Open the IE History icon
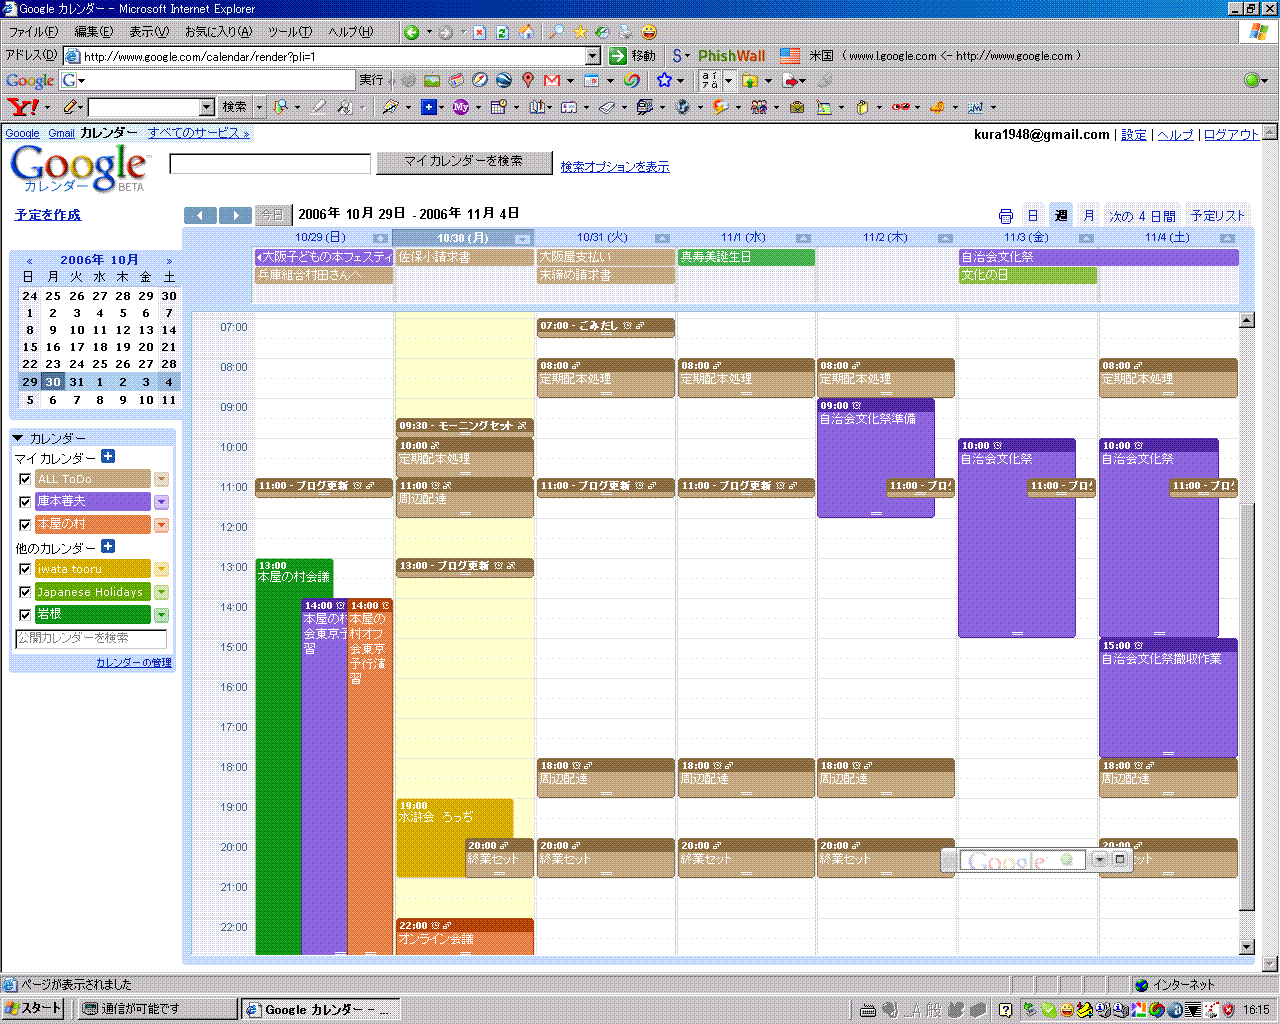The image size is (1280, 1024). point(602,32)
